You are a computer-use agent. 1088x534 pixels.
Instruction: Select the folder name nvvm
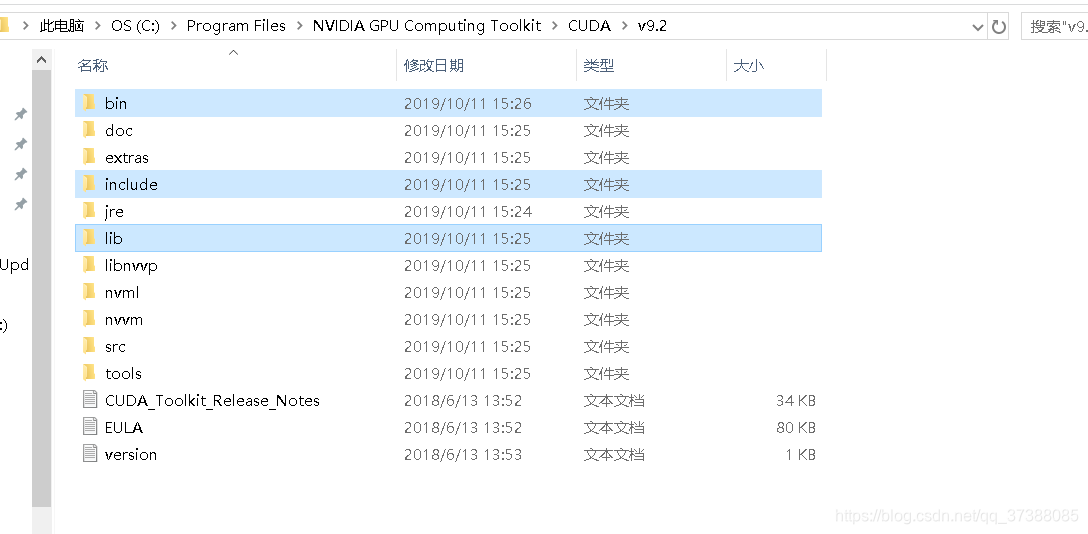click(124, 320)
